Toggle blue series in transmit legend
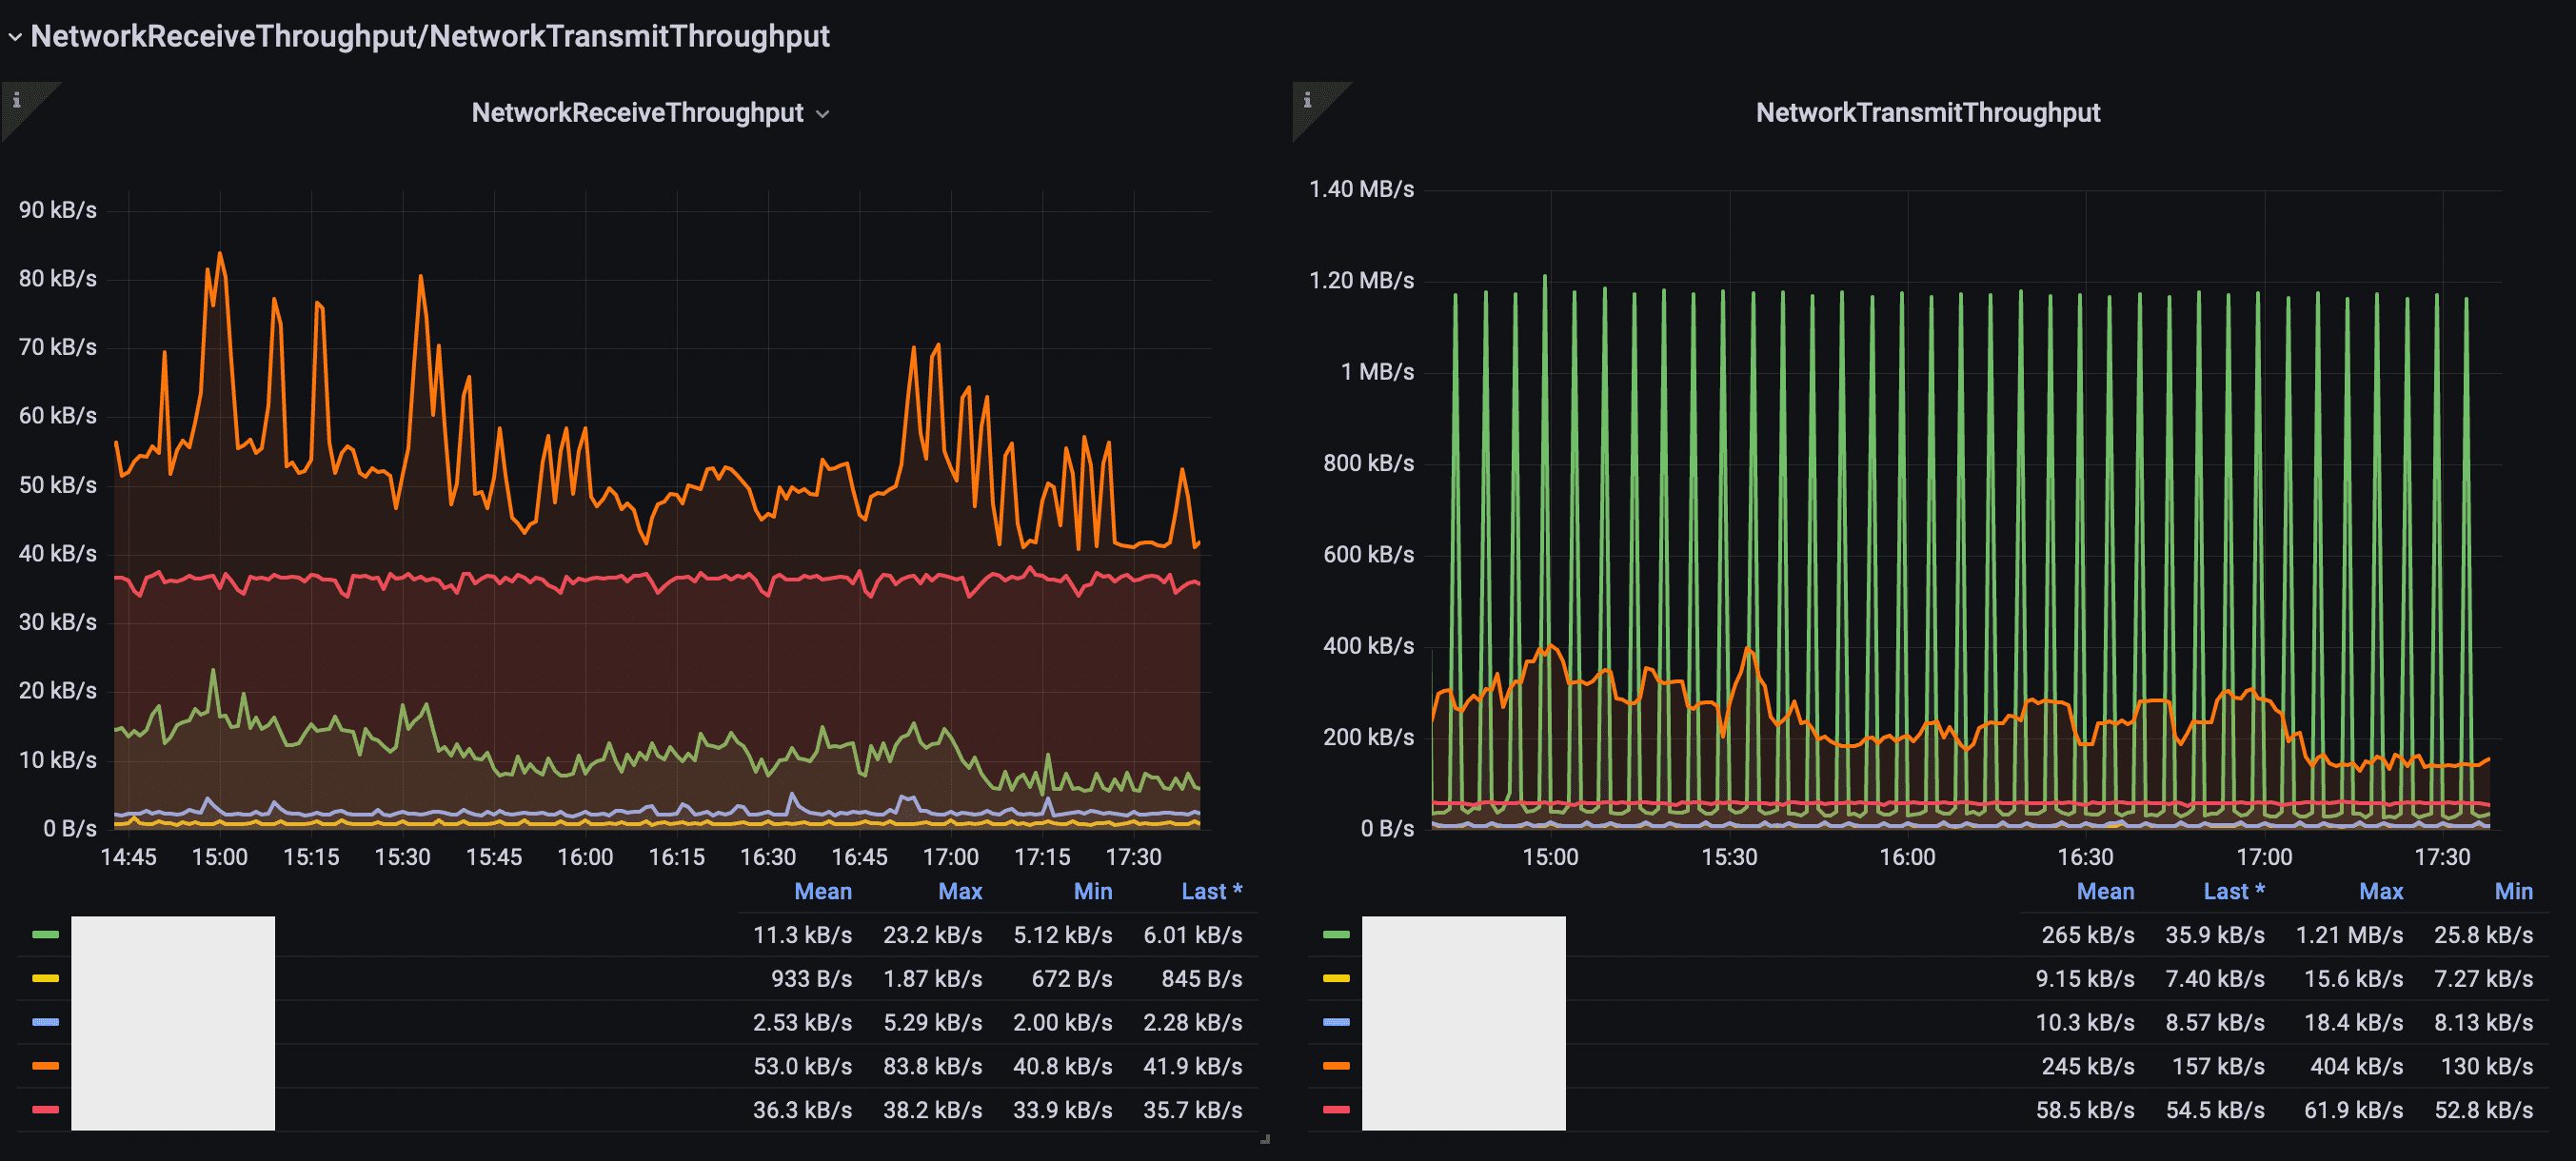2576x1161 pixels. pyautogui.click(x=1336, y=1022)
